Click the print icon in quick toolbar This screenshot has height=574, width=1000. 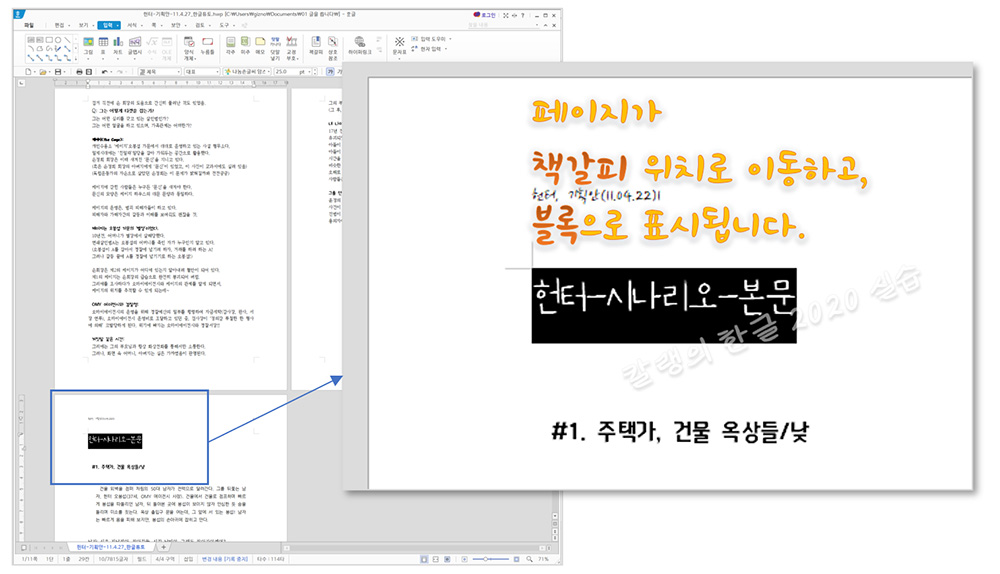pyautogui.click(x=79, y=72)
